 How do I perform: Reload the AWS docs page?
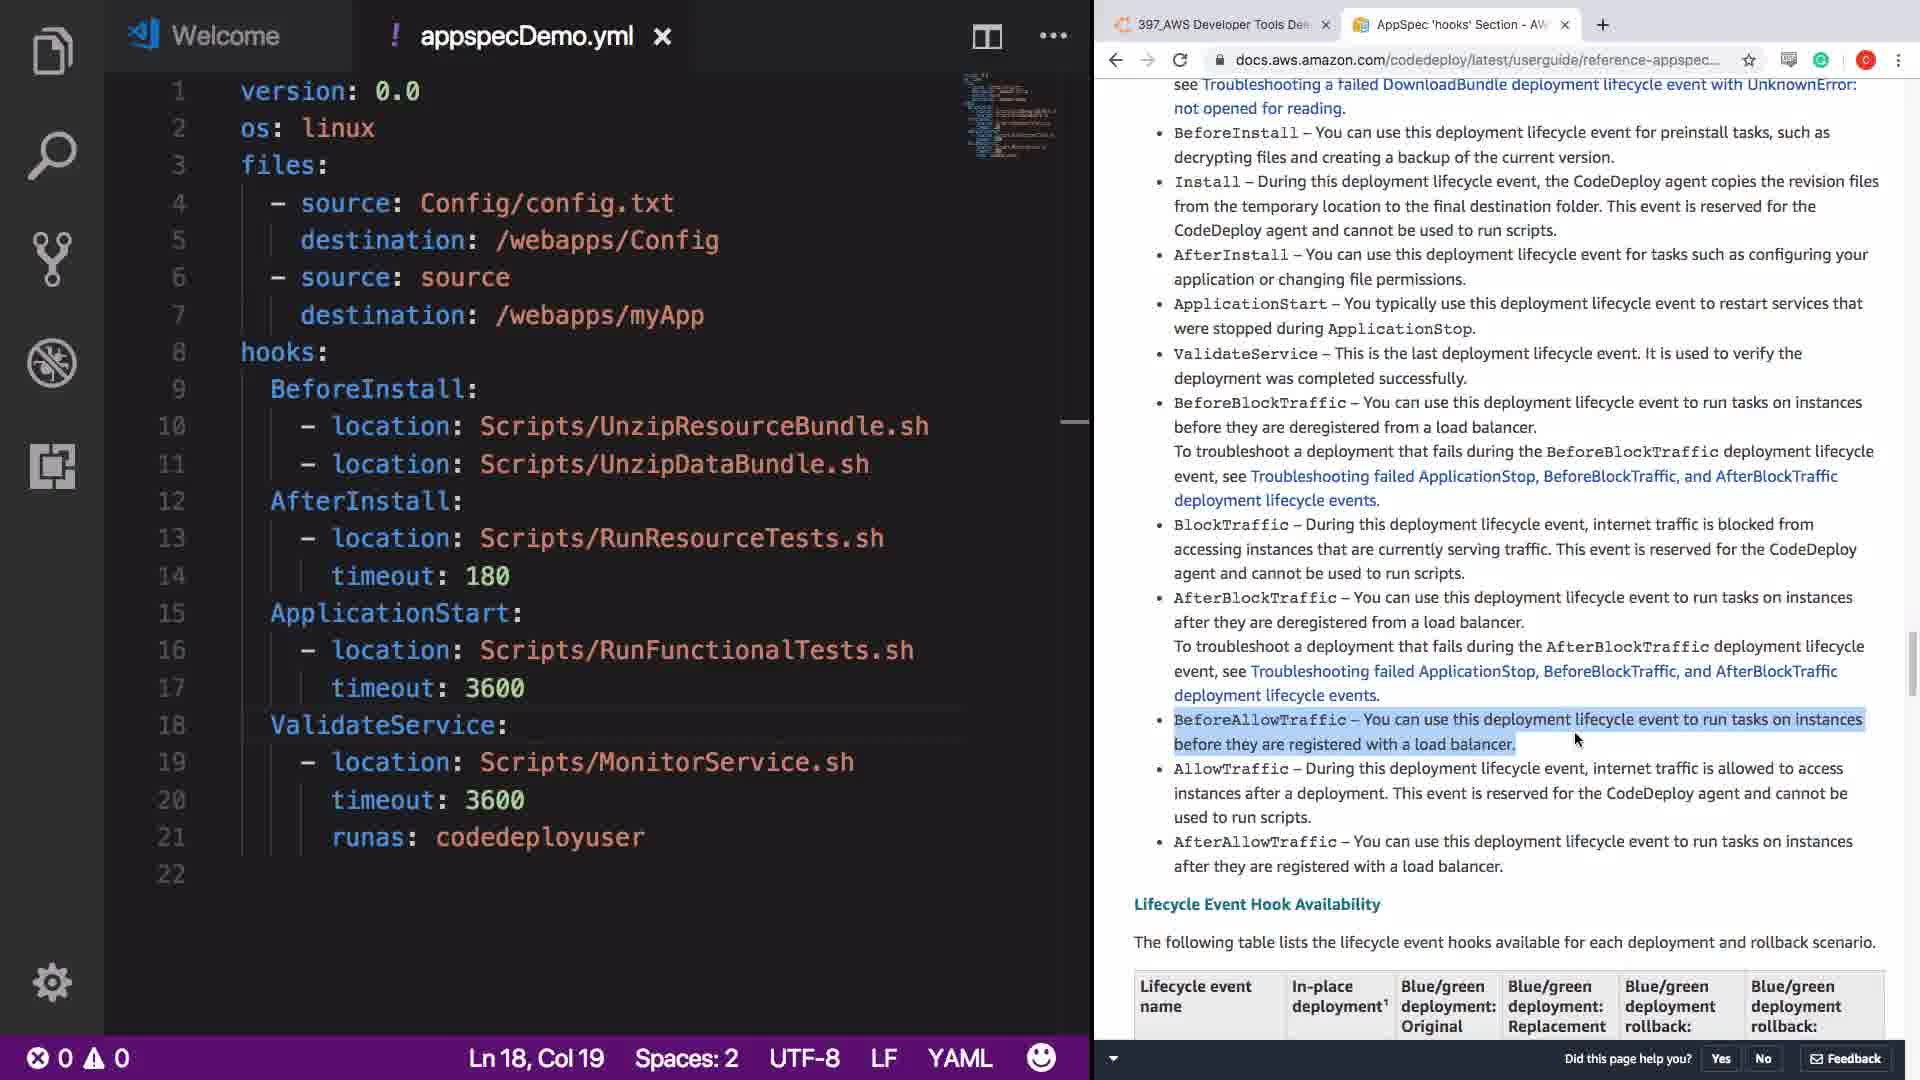tap(1180, 60)
